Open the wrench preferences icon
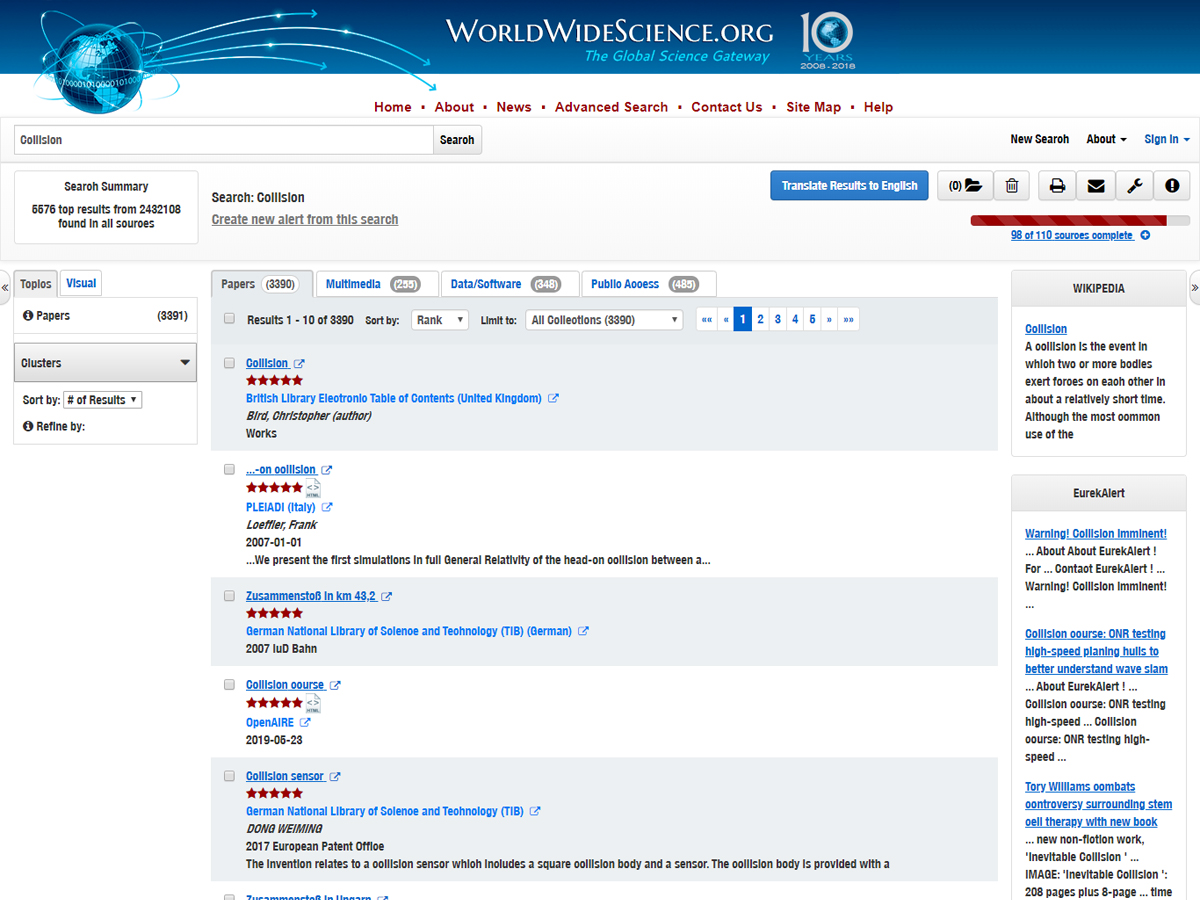 [x=1134, y=186]
